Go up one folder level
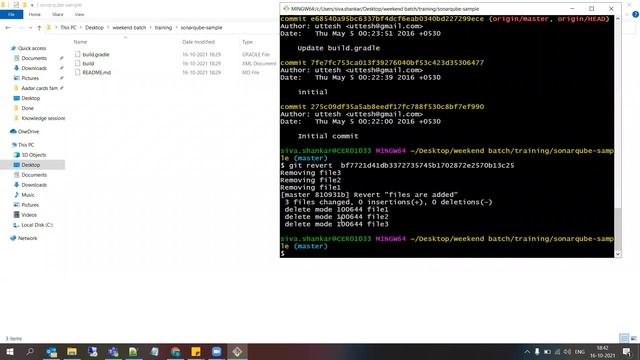 click(39, 28)
